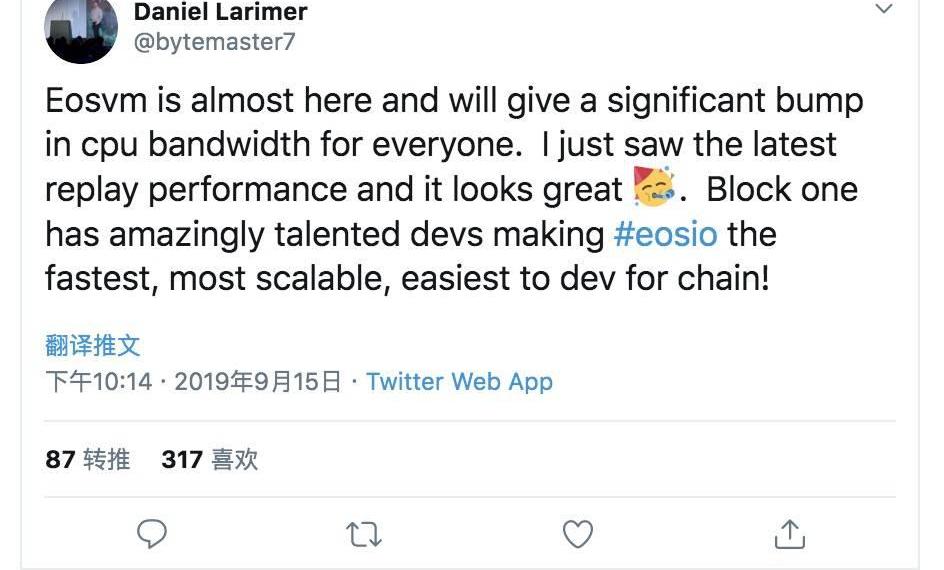Like the tweet with the heart icon

pos(578,534)
